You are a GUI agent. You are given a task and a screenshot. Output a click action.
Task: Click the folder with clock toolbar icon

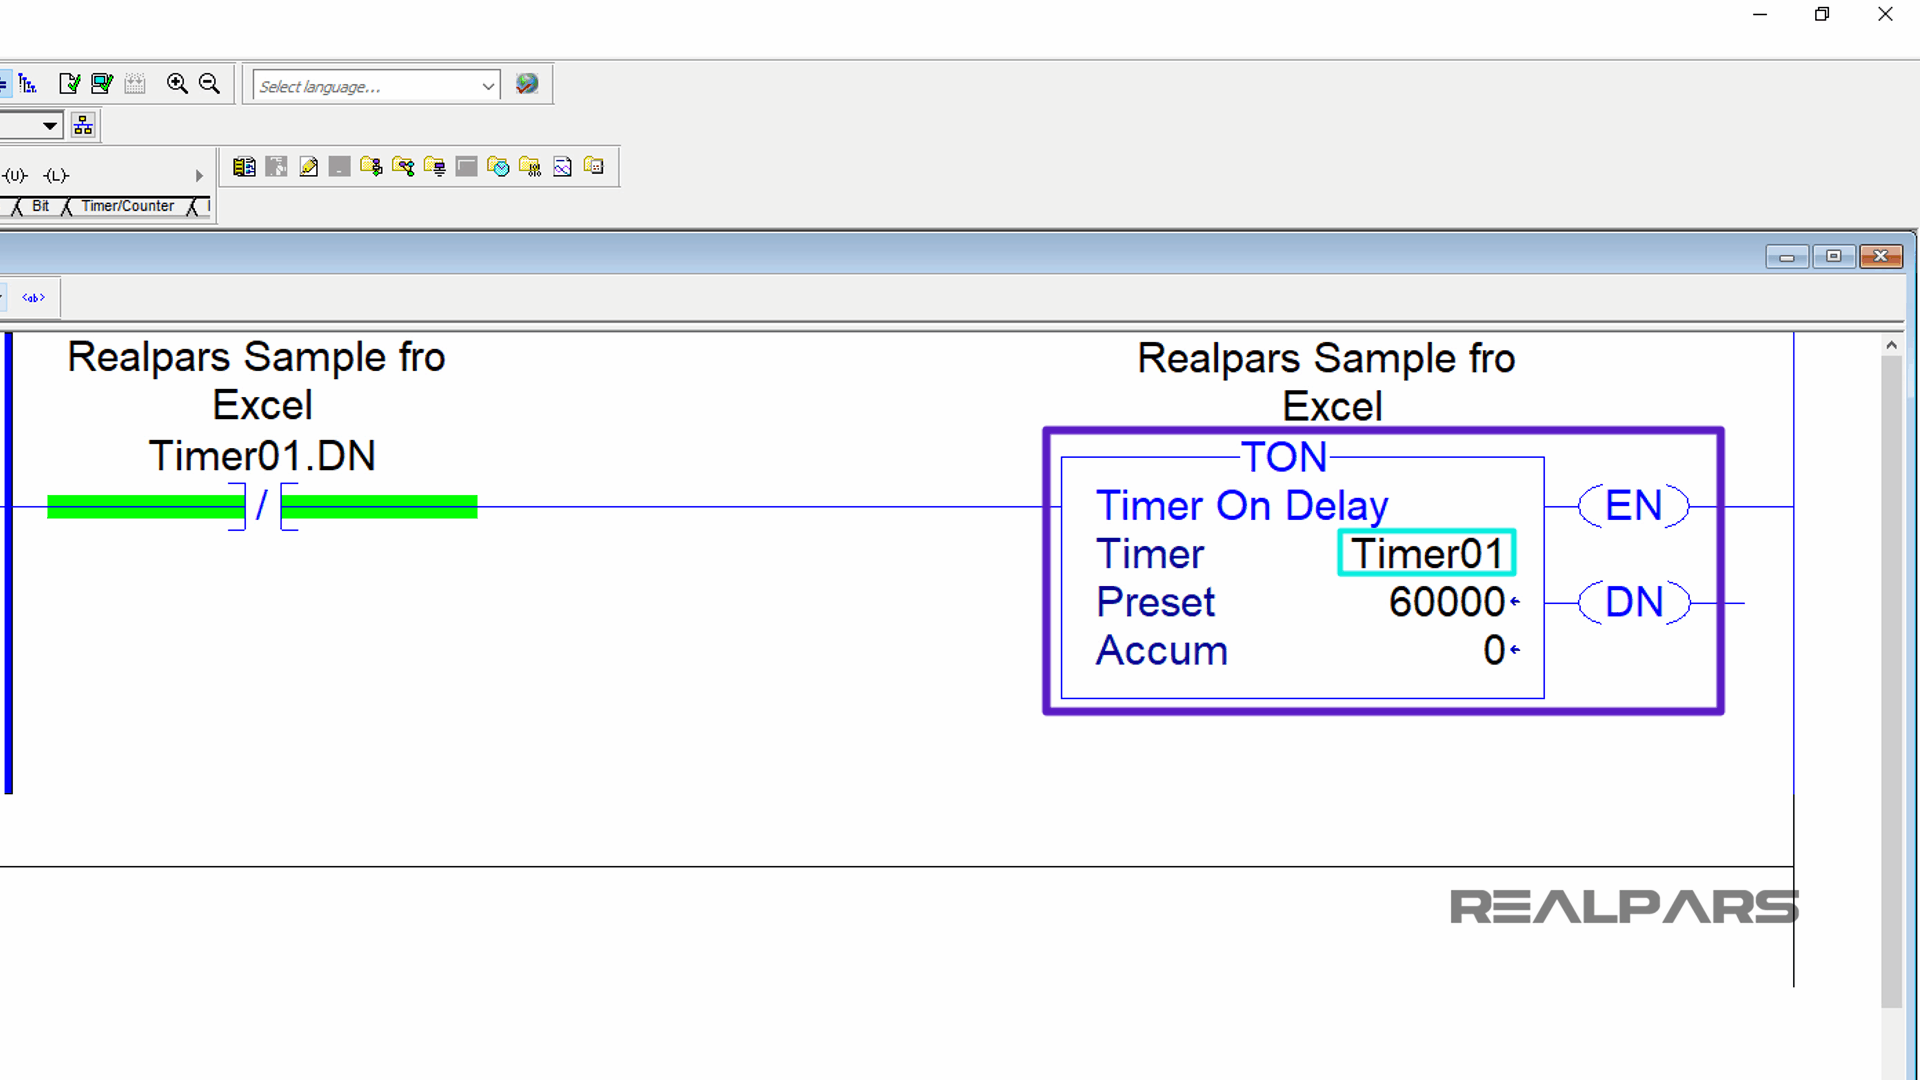click(499, 166)
